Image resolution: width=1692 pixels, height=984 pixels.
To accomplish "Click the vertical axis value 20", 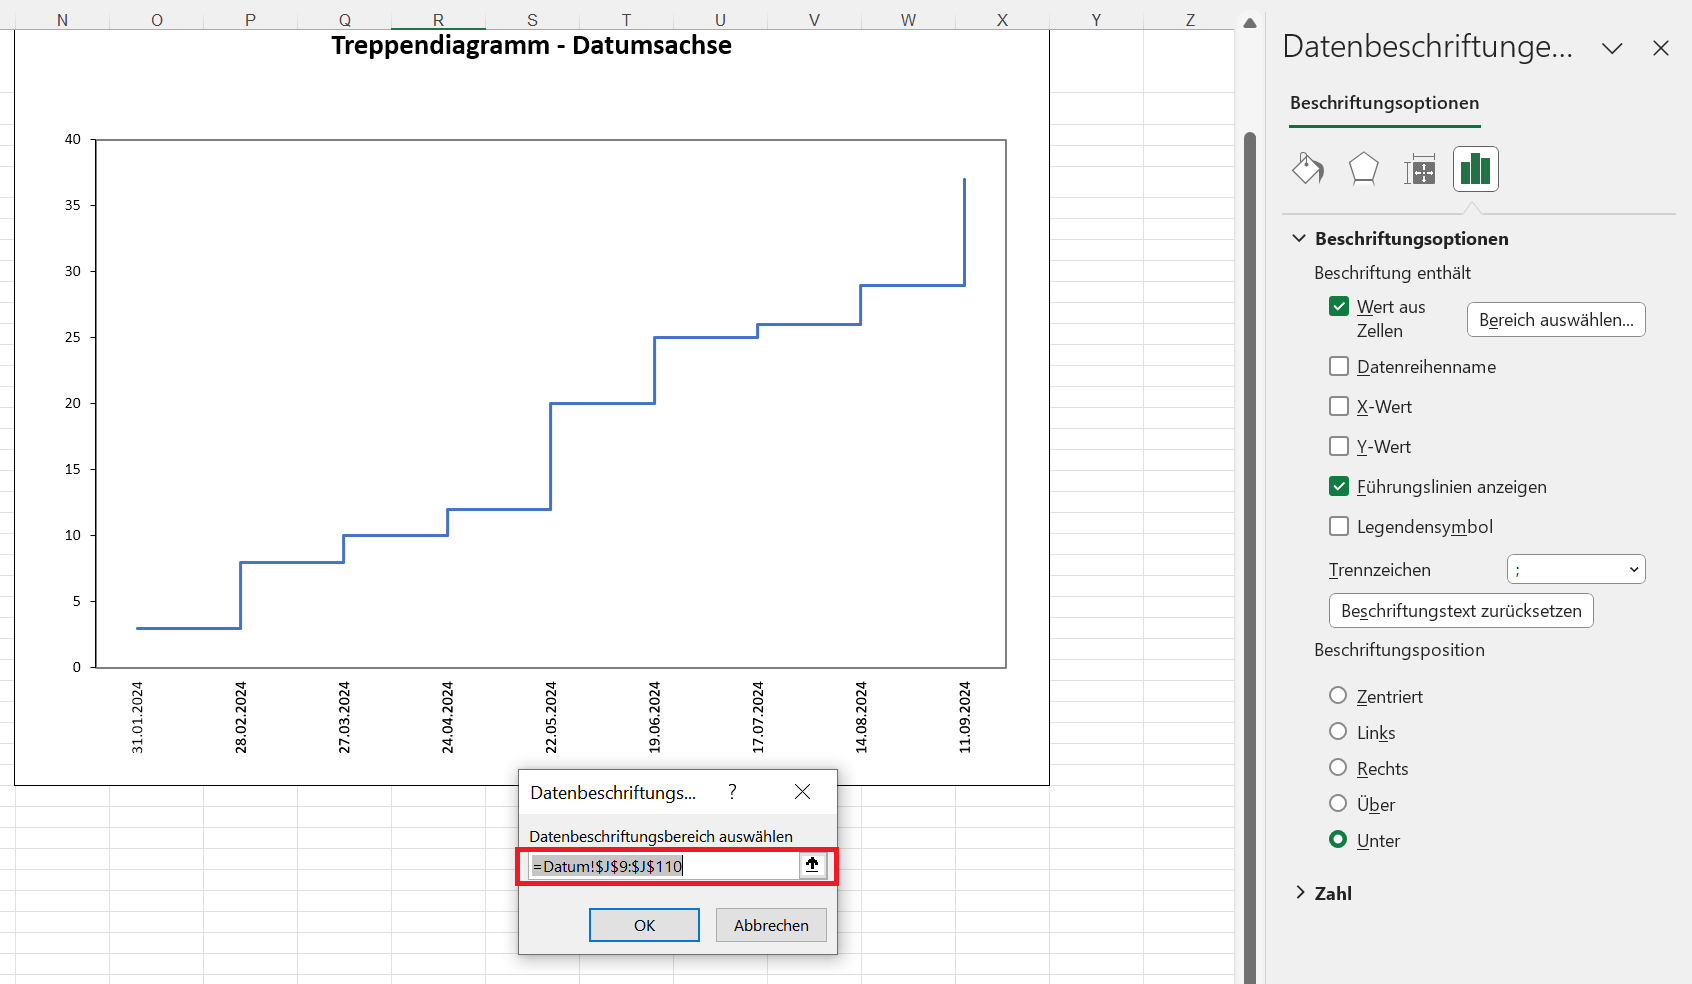I will pyautogui.click(x=73, y=403).
